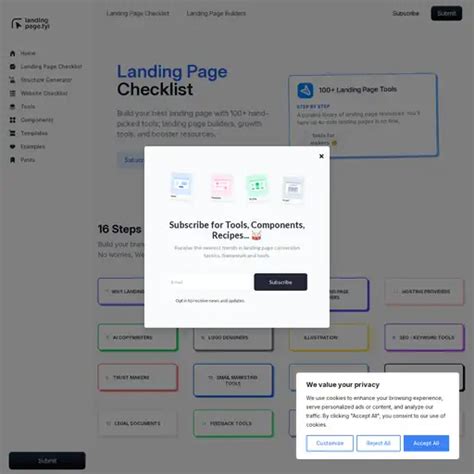Close the subscribe popup with X
Viewport: 474px width, 474px height.
coord(321,156)
